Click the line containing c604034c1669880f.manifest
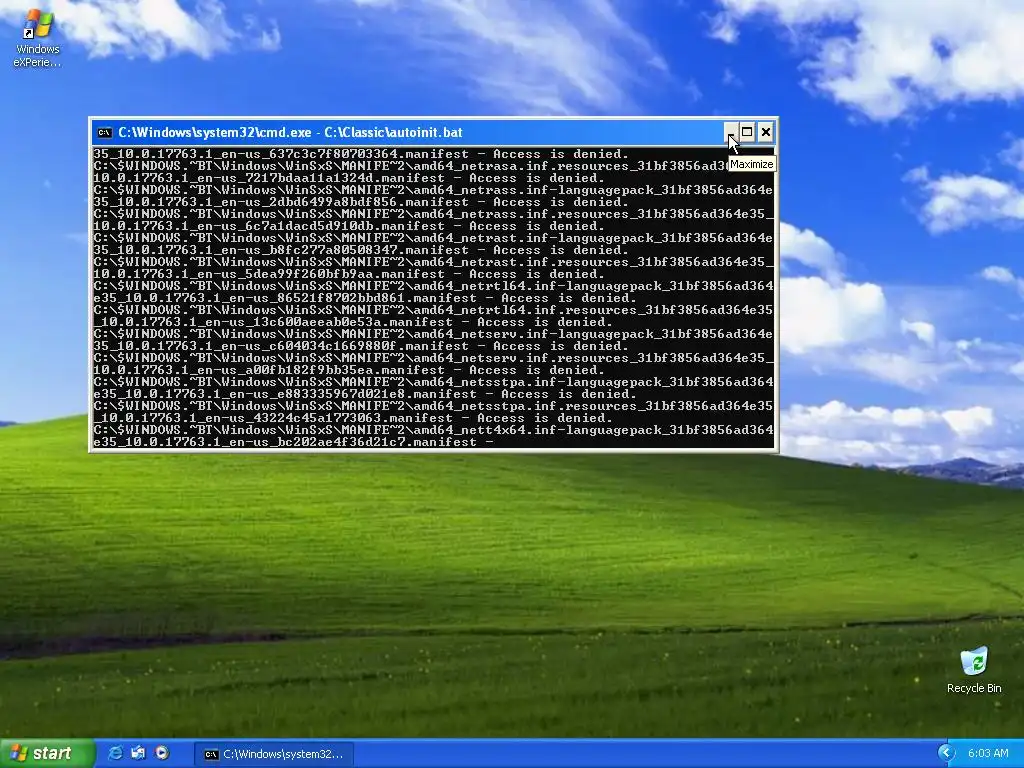The height and width of the screenshot is (768, 1024). [x=361, y=346]
